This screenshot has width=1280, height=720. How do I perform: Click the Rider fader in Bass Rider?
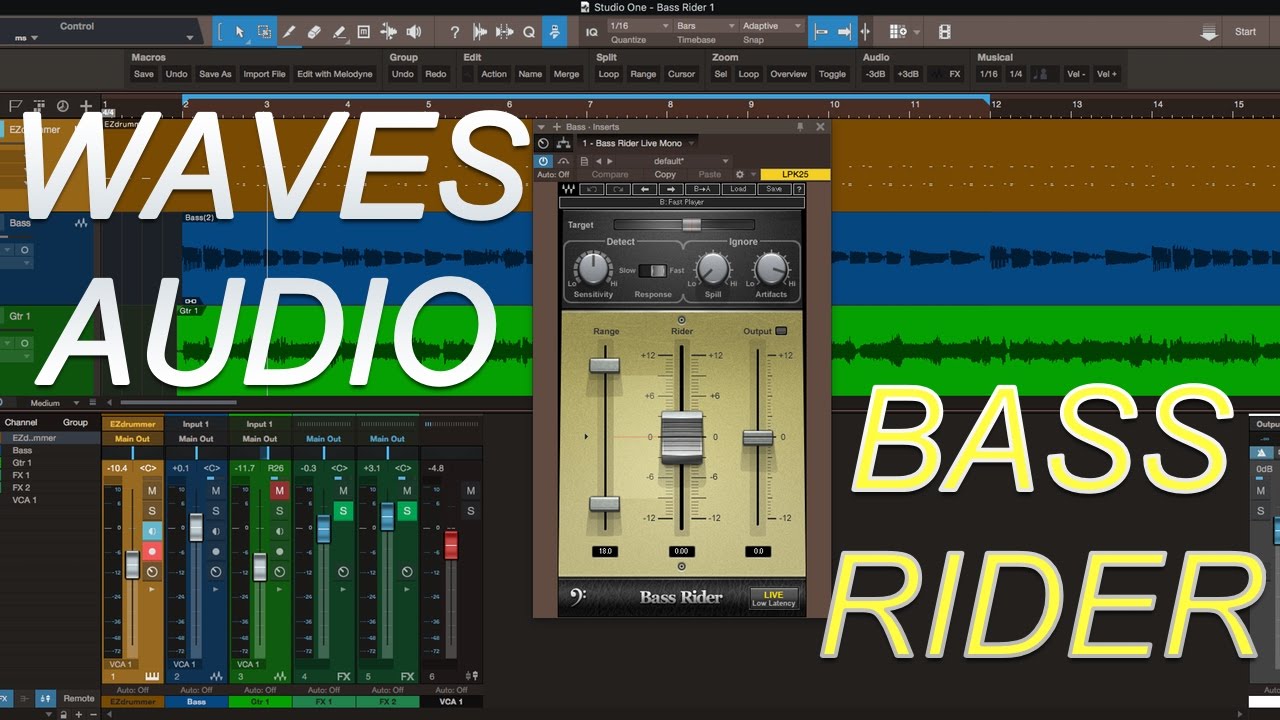point(681,437)
